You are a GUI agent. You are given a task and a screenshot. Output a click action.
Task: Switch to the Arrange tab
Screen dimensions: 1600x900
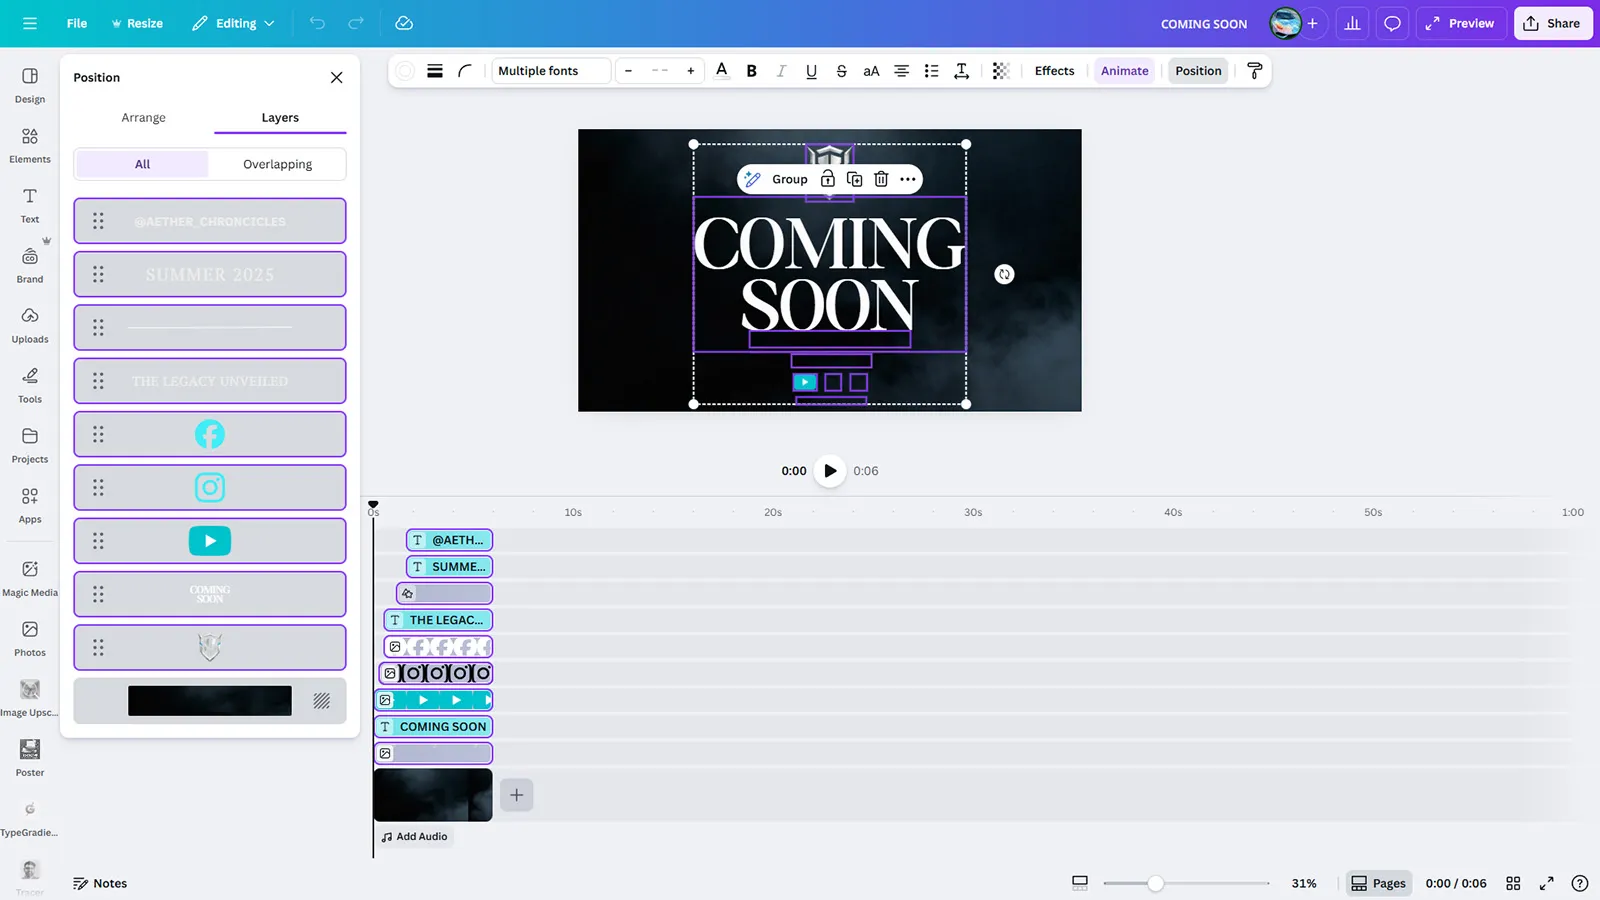click(143, 117)
